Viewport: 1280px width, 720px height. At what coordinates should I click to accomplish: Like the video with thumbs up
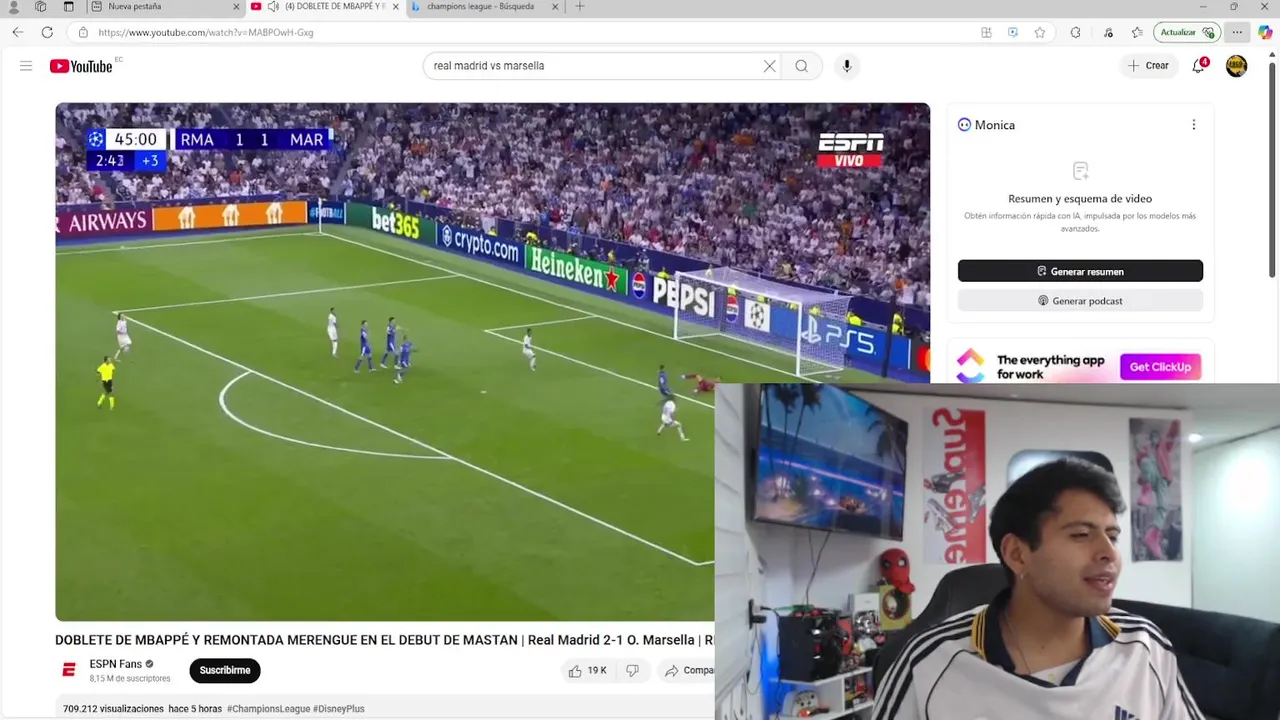pyautogui.click(x=588, y=671)
